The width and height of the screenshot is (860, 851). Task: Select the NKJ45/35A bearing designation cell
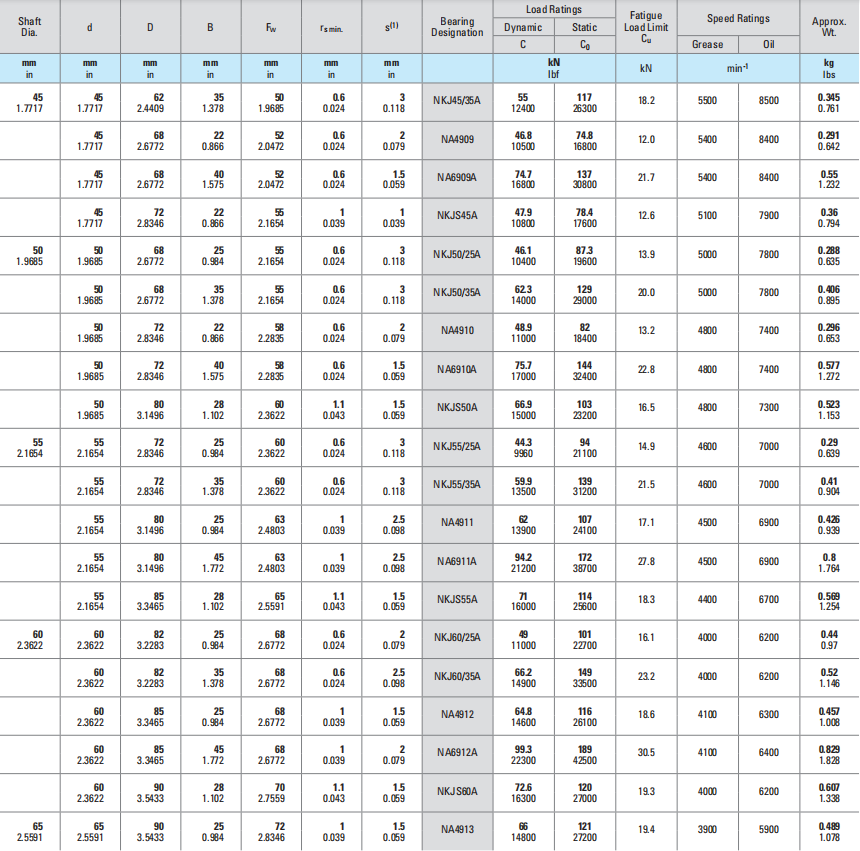pyautogui.click(x=457, y=101)
